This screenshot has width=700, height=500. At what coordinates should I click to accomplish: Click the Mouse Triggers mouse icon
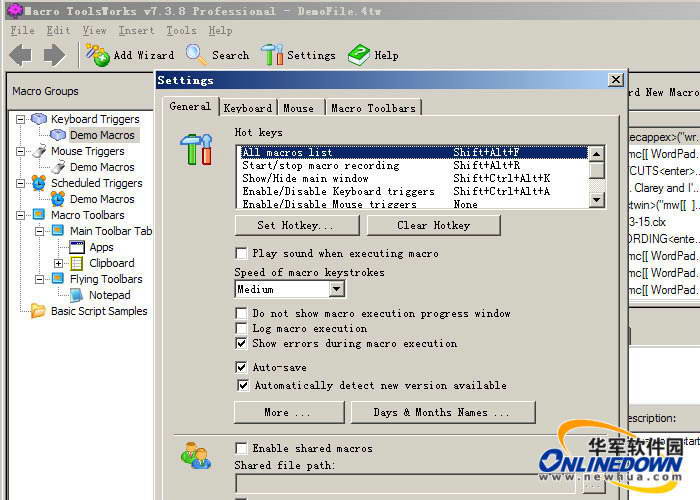(x=39, y=151)
